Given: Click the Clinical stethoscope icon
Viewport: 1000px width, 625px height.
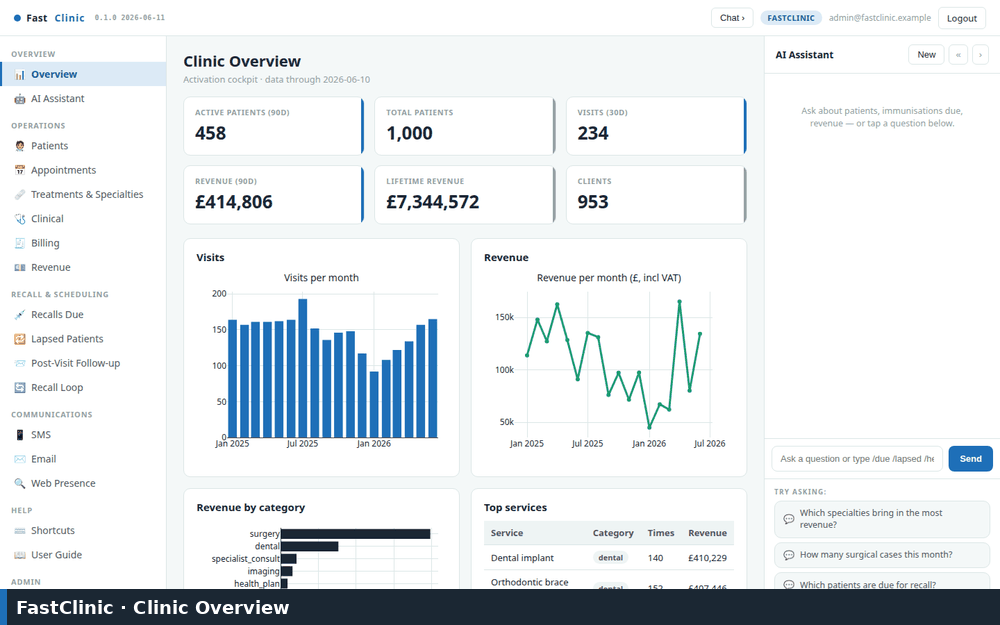Looking at the screenshot, I should pos(20,219).
